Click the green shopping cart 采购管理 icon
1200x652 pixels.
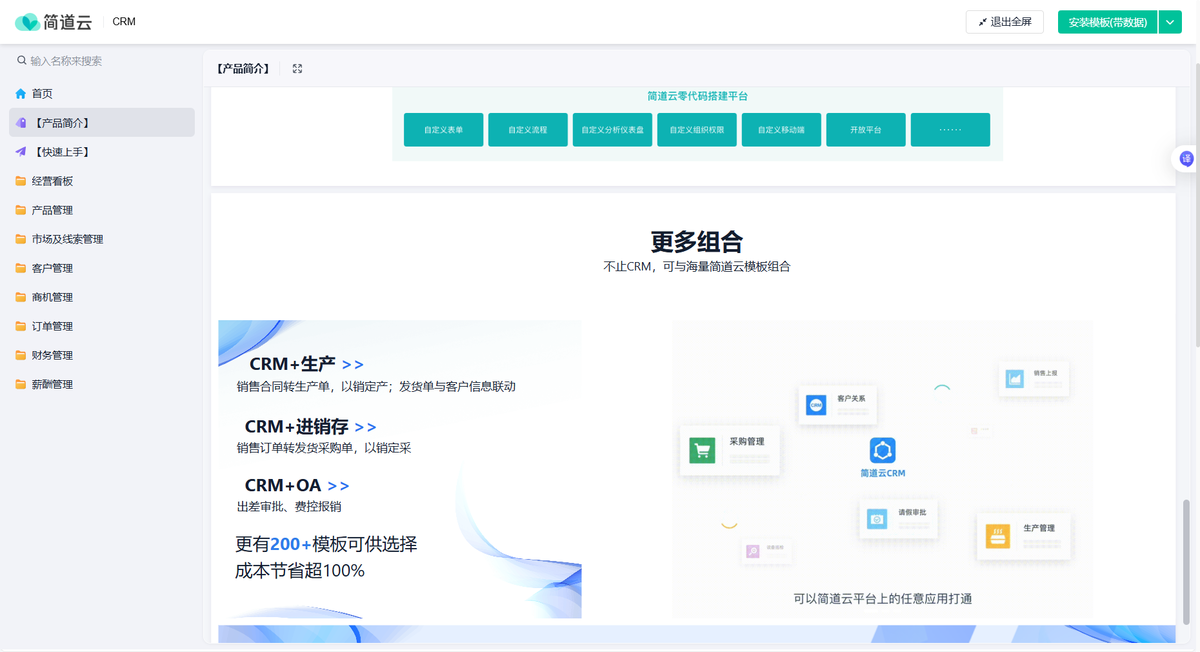point(702,451)
